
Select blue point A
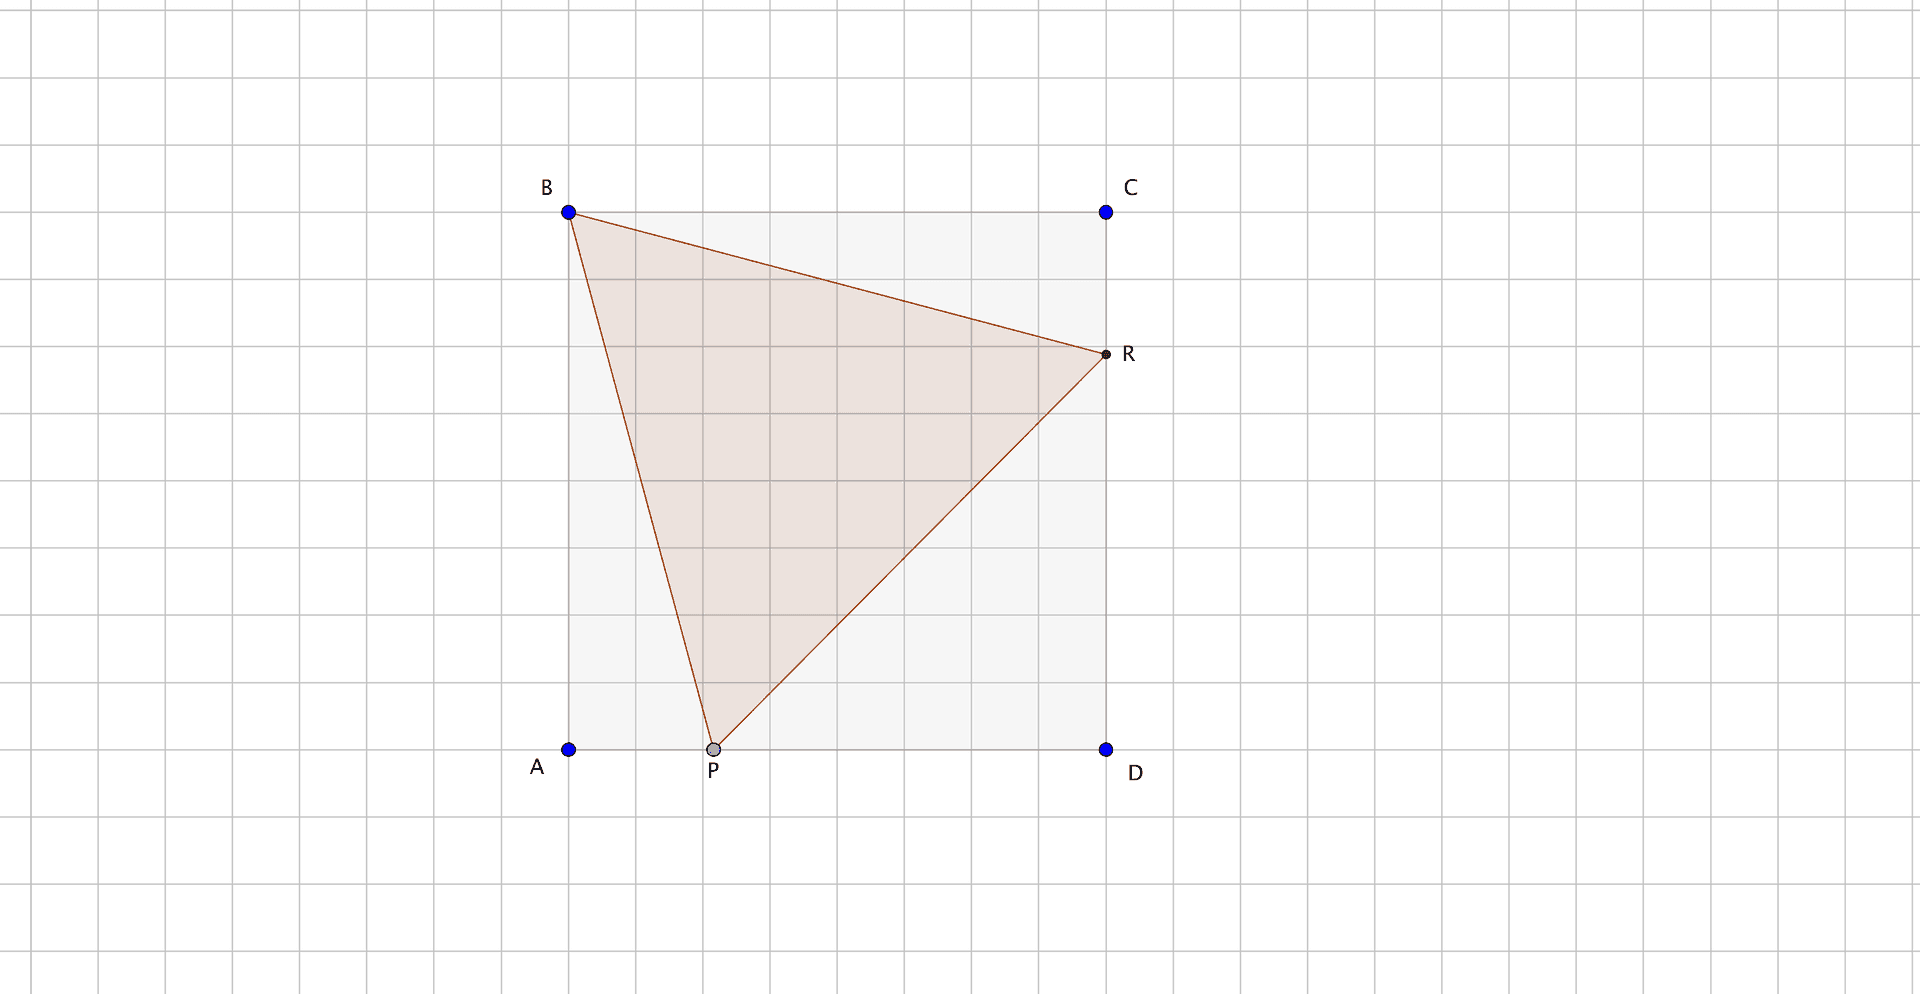point(569,749)
